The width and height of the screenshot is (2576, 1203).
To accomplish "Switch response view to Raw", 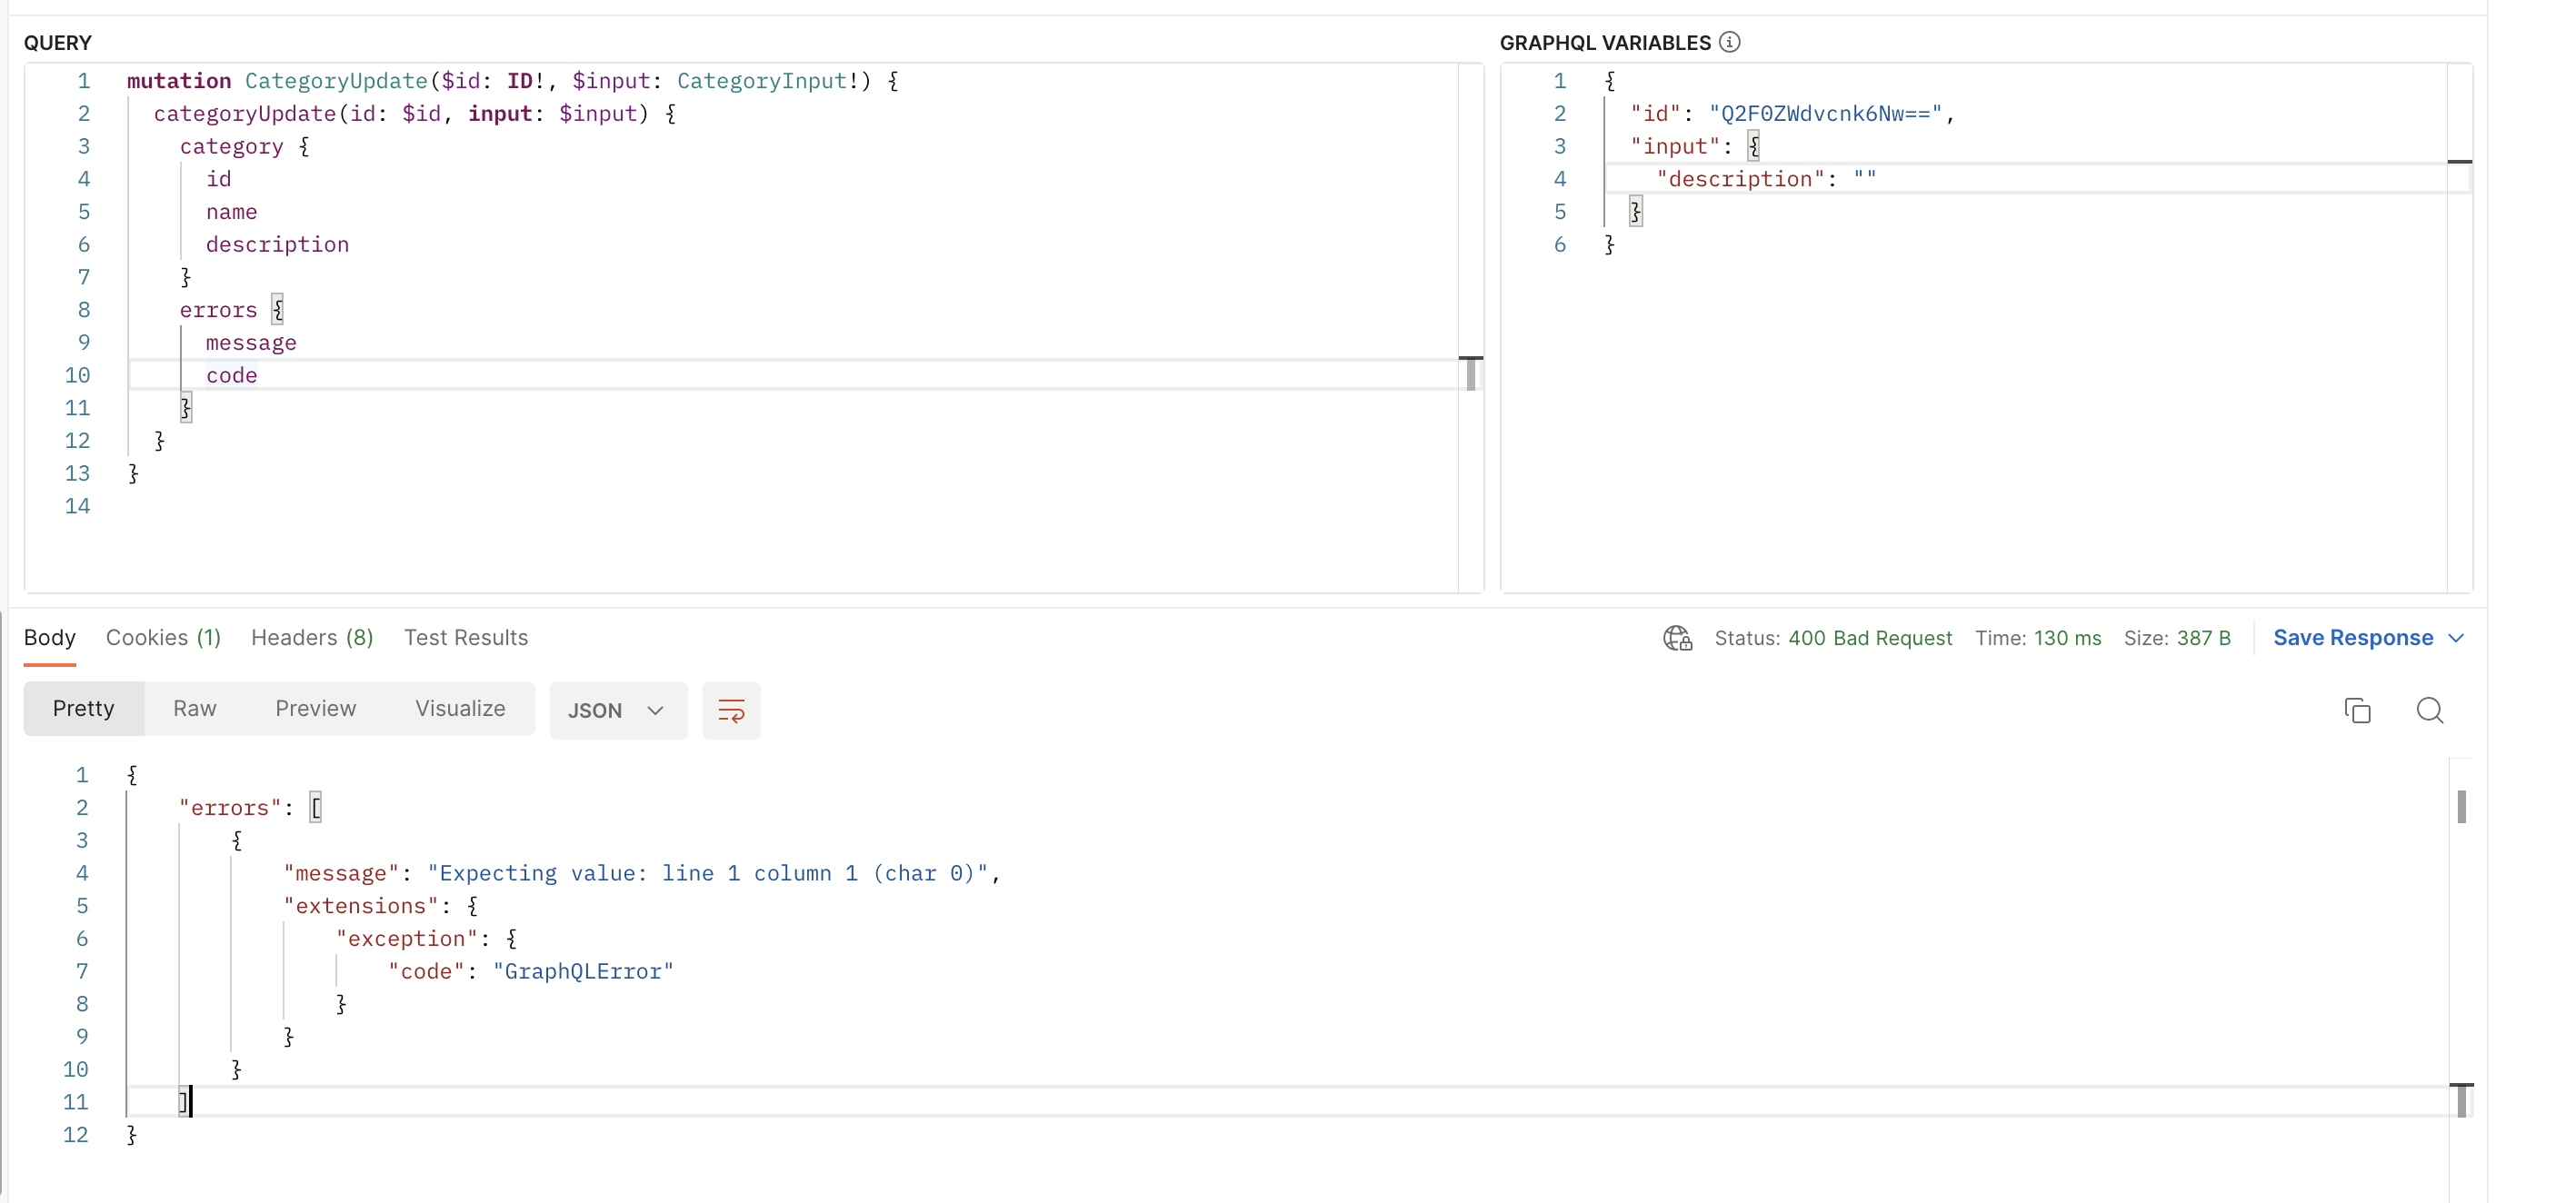I will coord(194,708).
